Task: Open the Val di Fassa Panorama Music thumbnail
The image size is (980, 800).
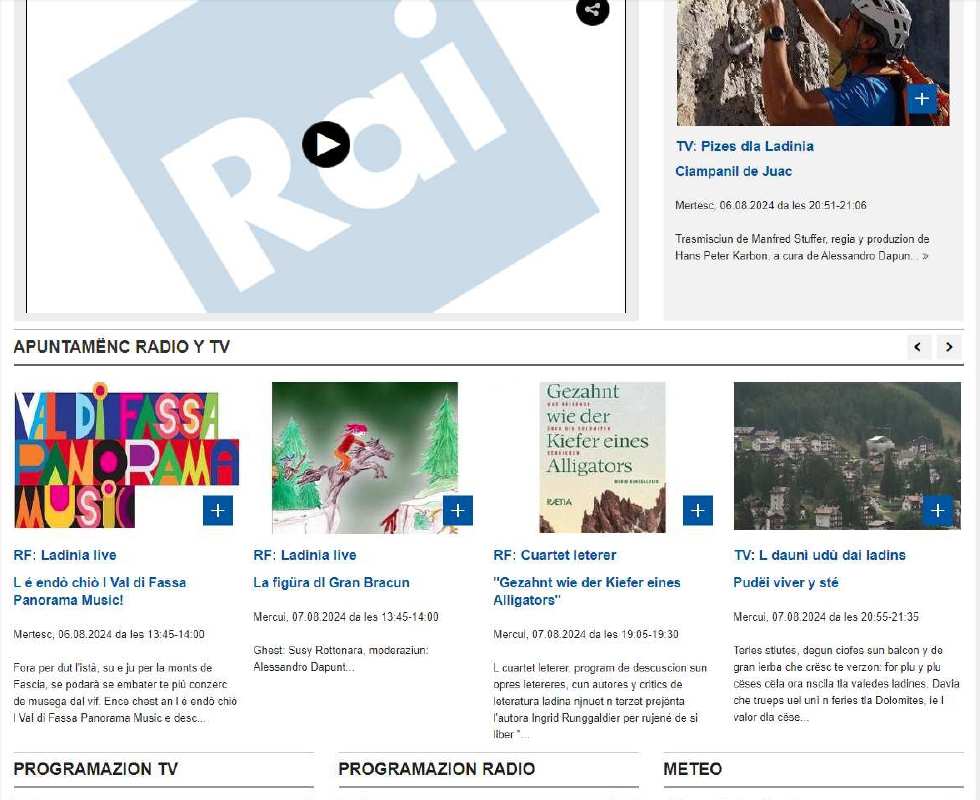Action: (x=126, y=456)
